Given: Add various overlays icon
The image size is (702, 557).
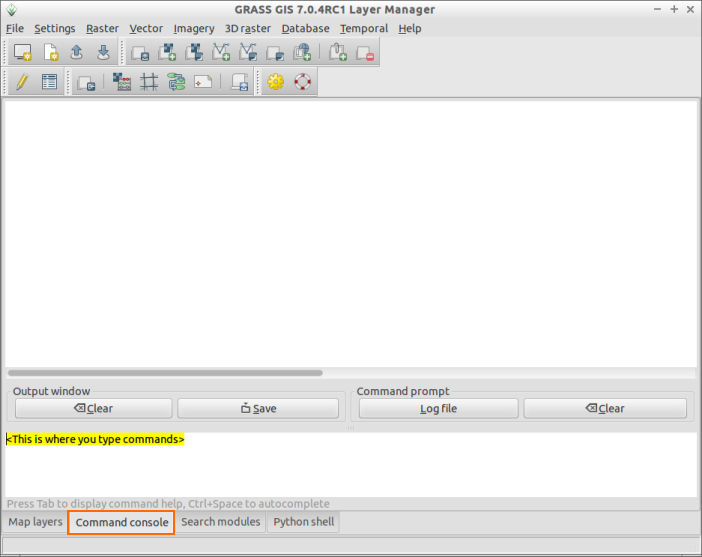Looking at the screenshot, I should (275, 53).
